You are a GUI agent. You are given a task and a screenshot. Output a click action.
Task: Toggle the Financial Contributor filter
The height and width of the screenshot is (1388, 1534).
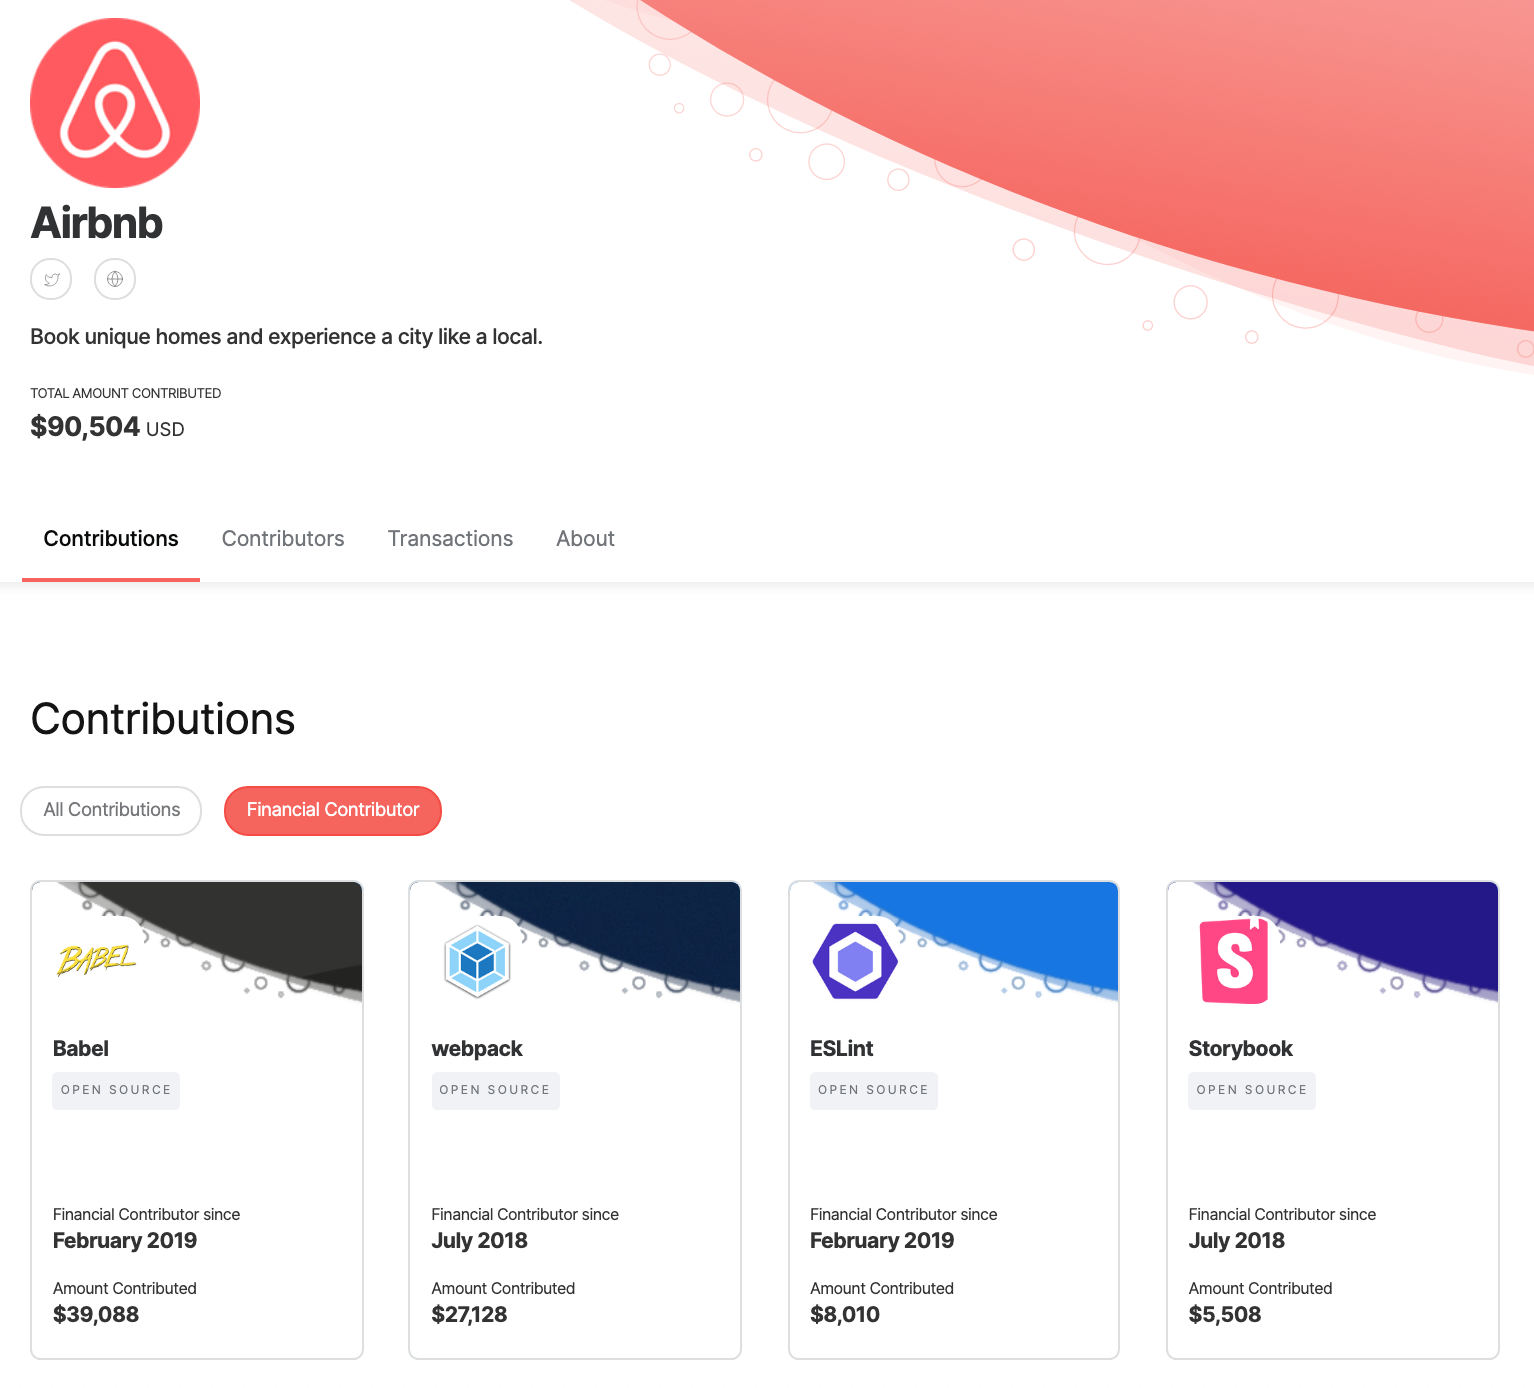pos(333,810)
